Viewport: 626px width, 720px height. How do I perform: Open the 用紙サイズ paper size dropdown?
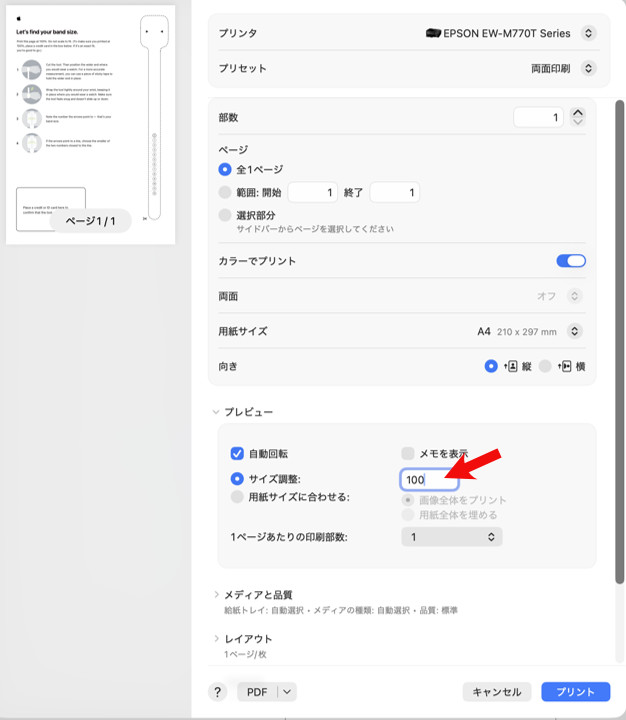[x=574, y=331]
